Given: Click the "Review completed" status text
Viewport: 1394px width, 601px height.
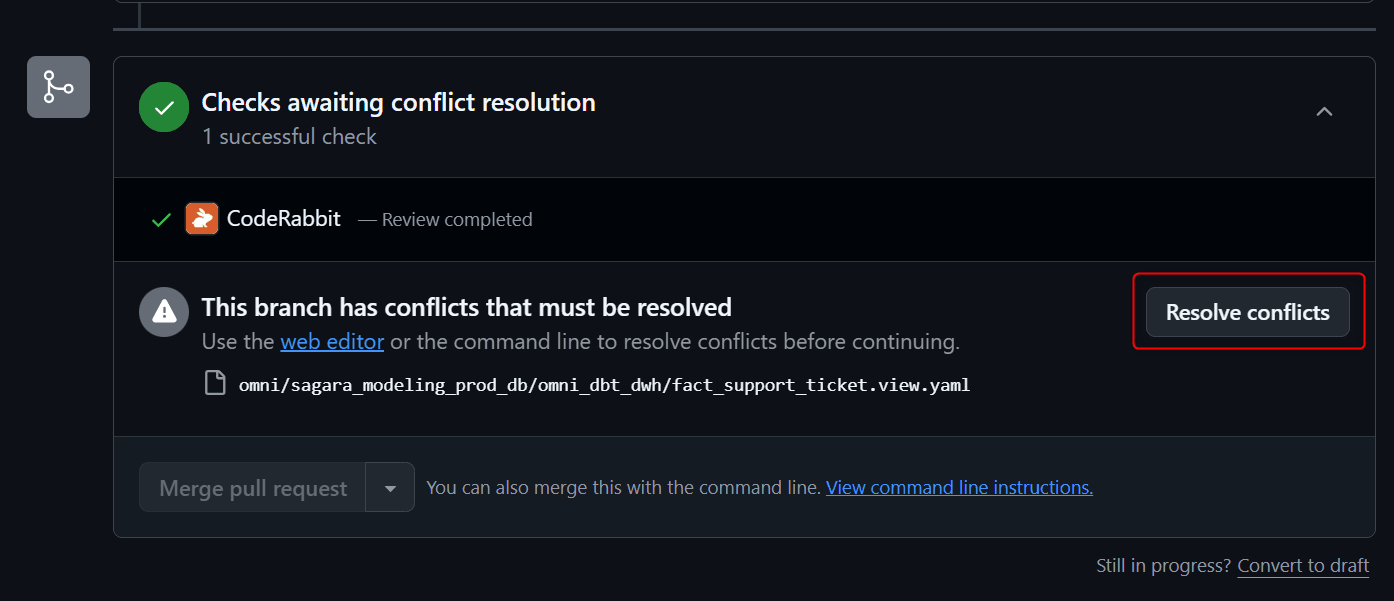Looking at the screenshot, I should pyautogui.click(x=457, y=220).
